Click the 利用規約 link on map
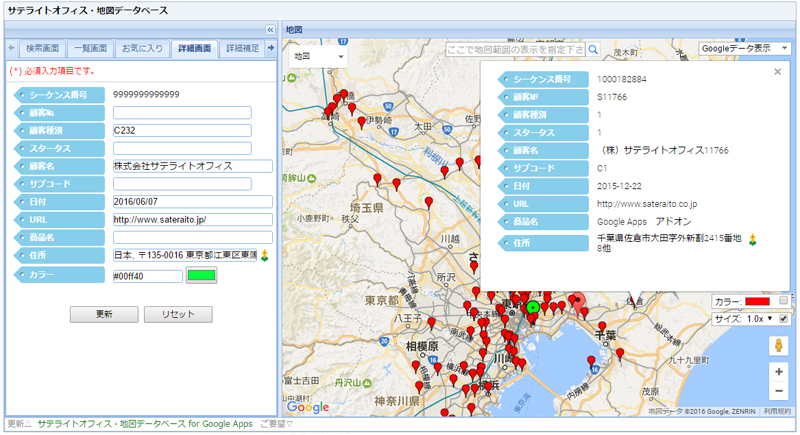Image resolution: width=800 pixels, height=435 pixels. click(x=777, y=411)
